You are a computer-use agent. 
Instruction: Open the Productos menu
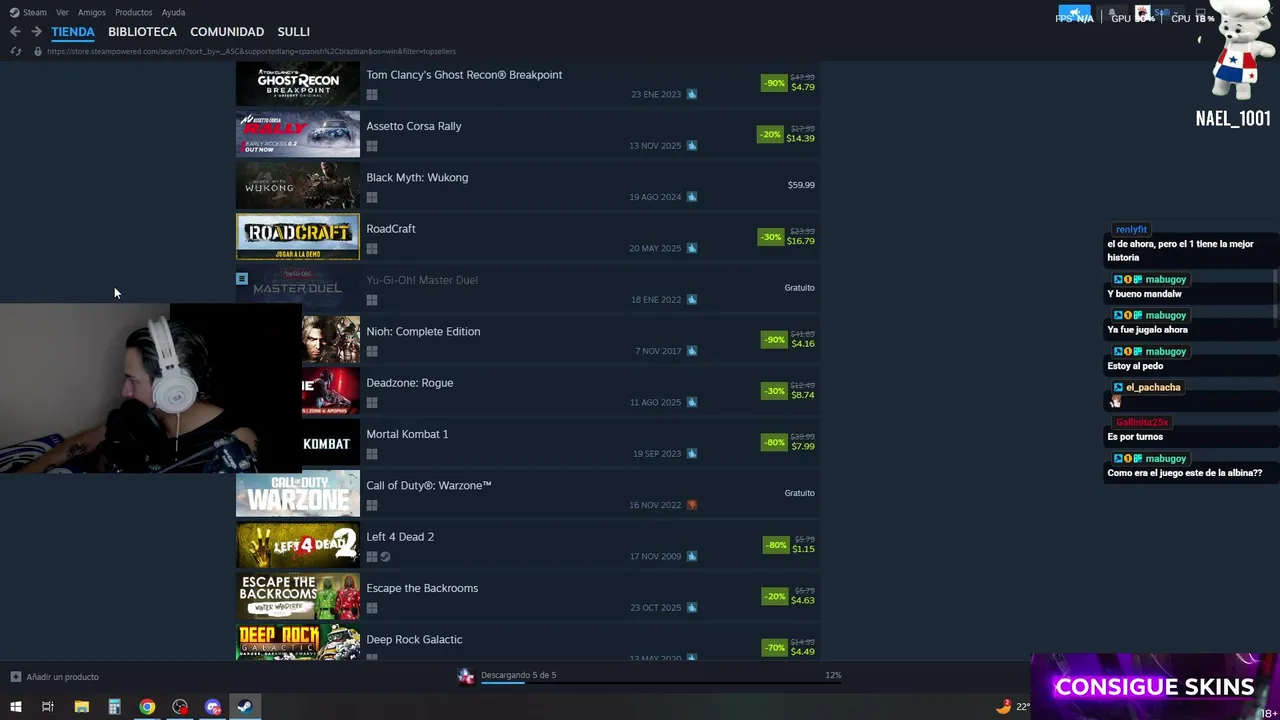coord(133,12)
